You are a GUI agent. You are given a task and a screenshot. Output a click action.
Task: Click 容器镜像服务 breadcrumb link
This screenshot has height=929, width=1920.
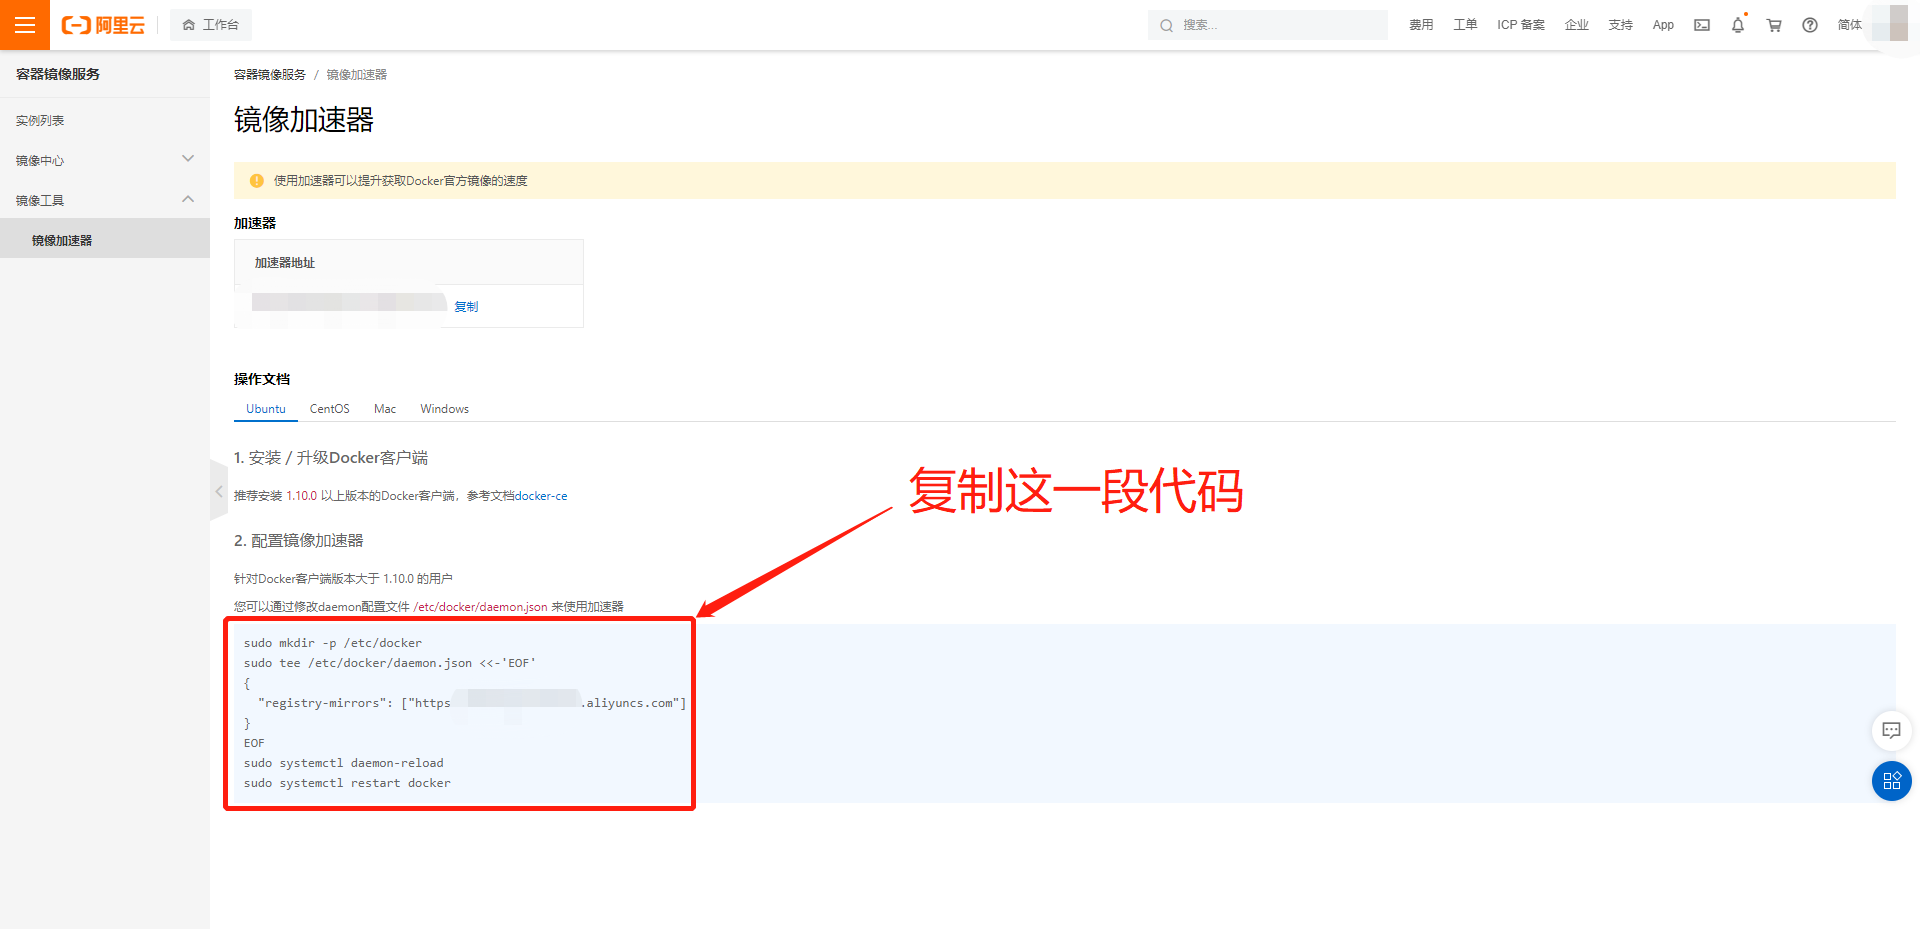click(x=270, y=75)
